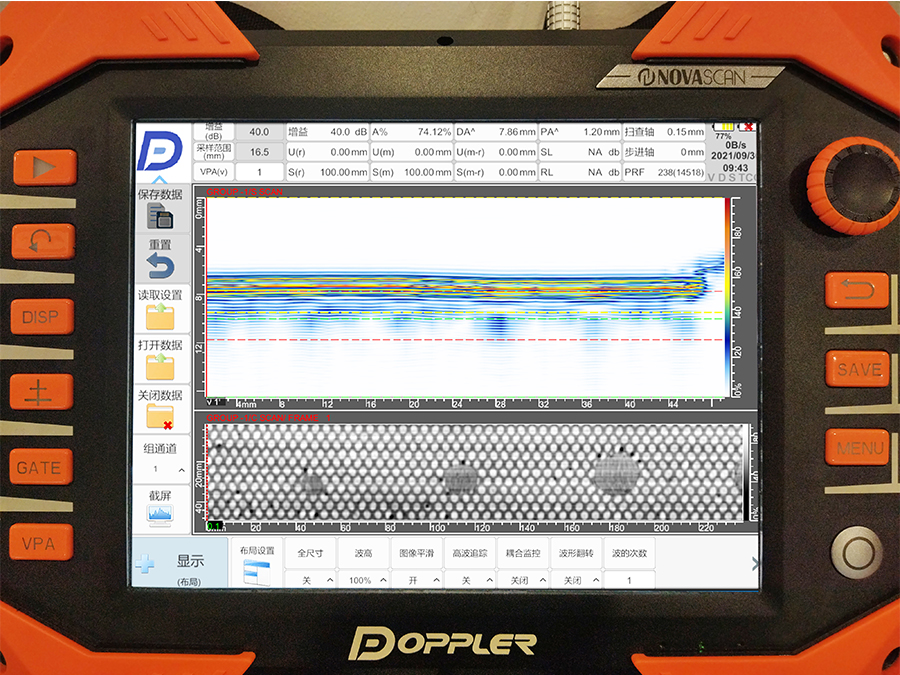Click the GROUP -1/C SCAN/ FRAME title
The height and width of the screenshot is (675, 900).
click(x=268, y=418)
